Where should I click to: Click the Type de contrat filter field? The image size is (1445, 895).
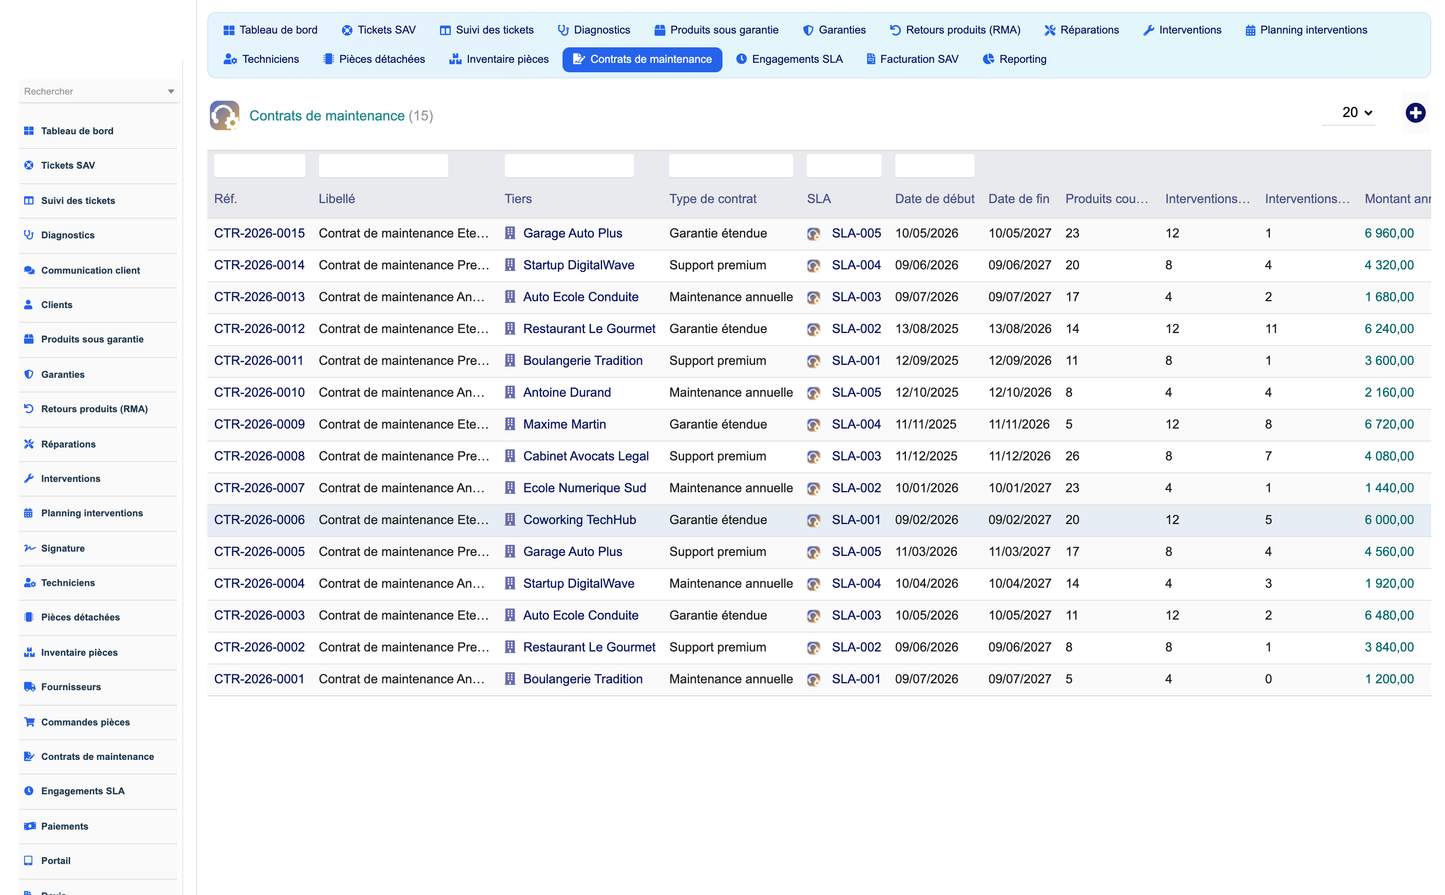click(x=731, y=166)
